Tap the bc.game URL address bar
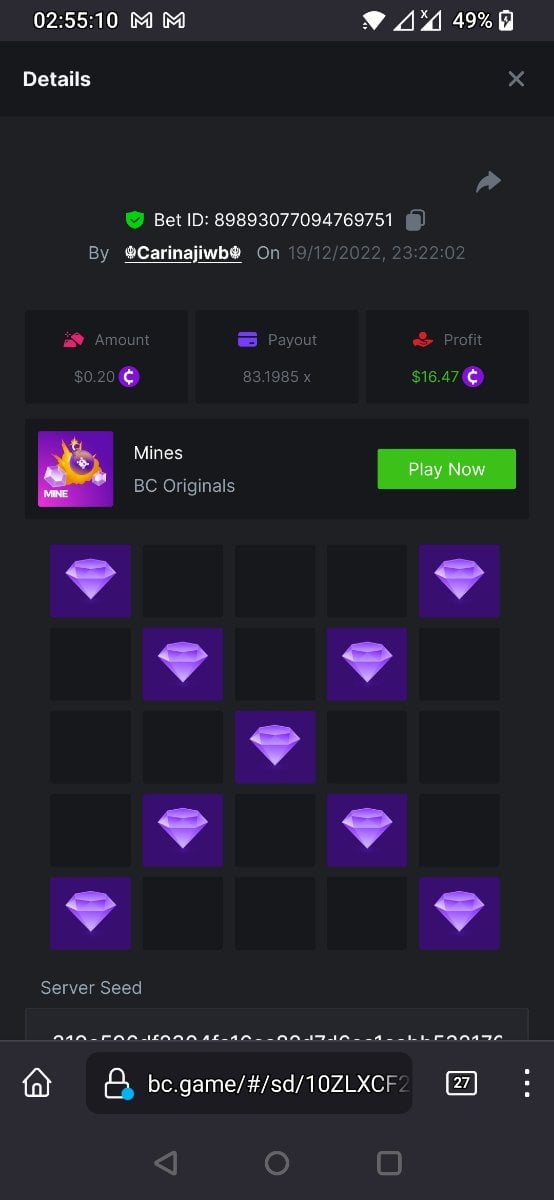The width and height of the screenshot is (554, 1200). tap(249, 1083)
